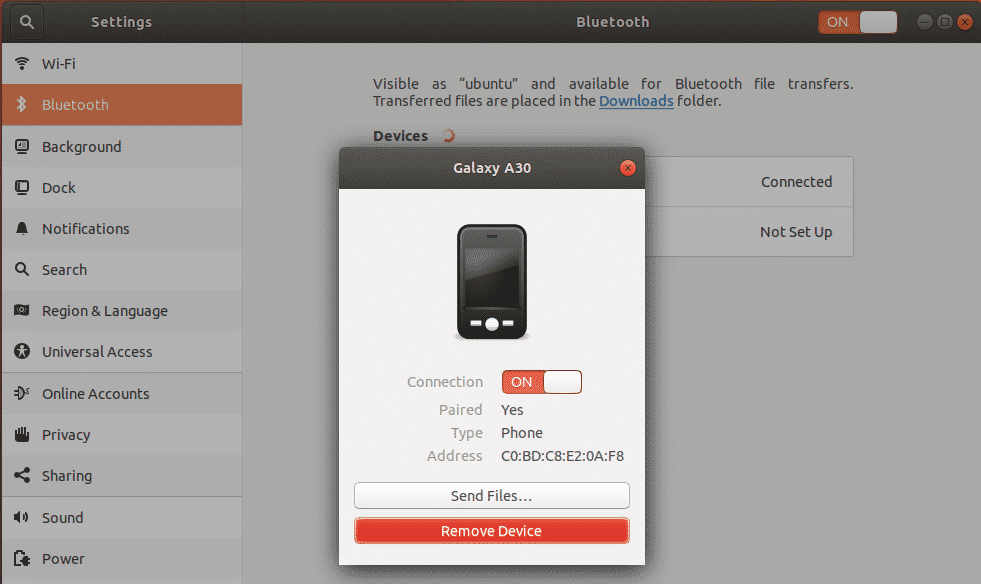Click the Galaxy A30 dialog title

click(492, 168)
